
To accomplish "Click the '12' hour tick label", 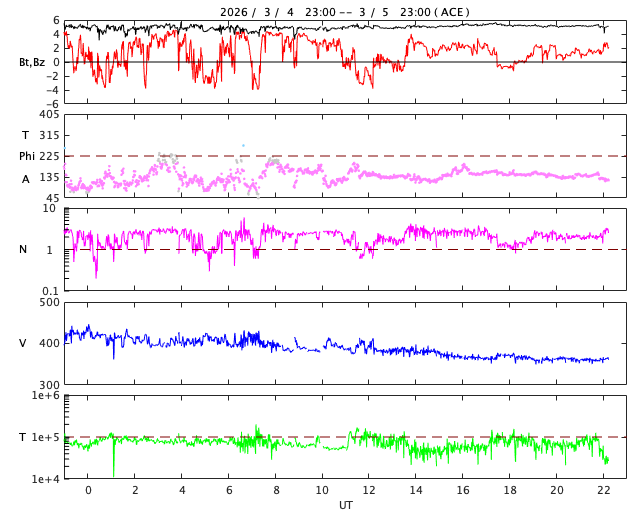I will (369, 490).
